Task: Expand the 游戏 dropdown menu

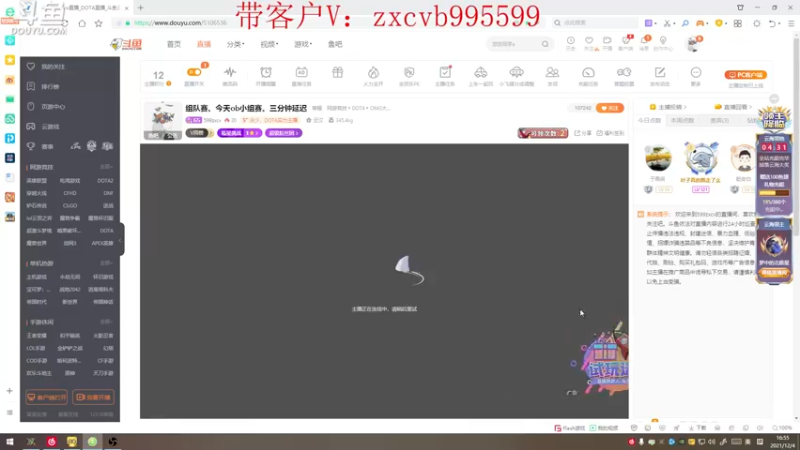Action: tap(303, 44)
